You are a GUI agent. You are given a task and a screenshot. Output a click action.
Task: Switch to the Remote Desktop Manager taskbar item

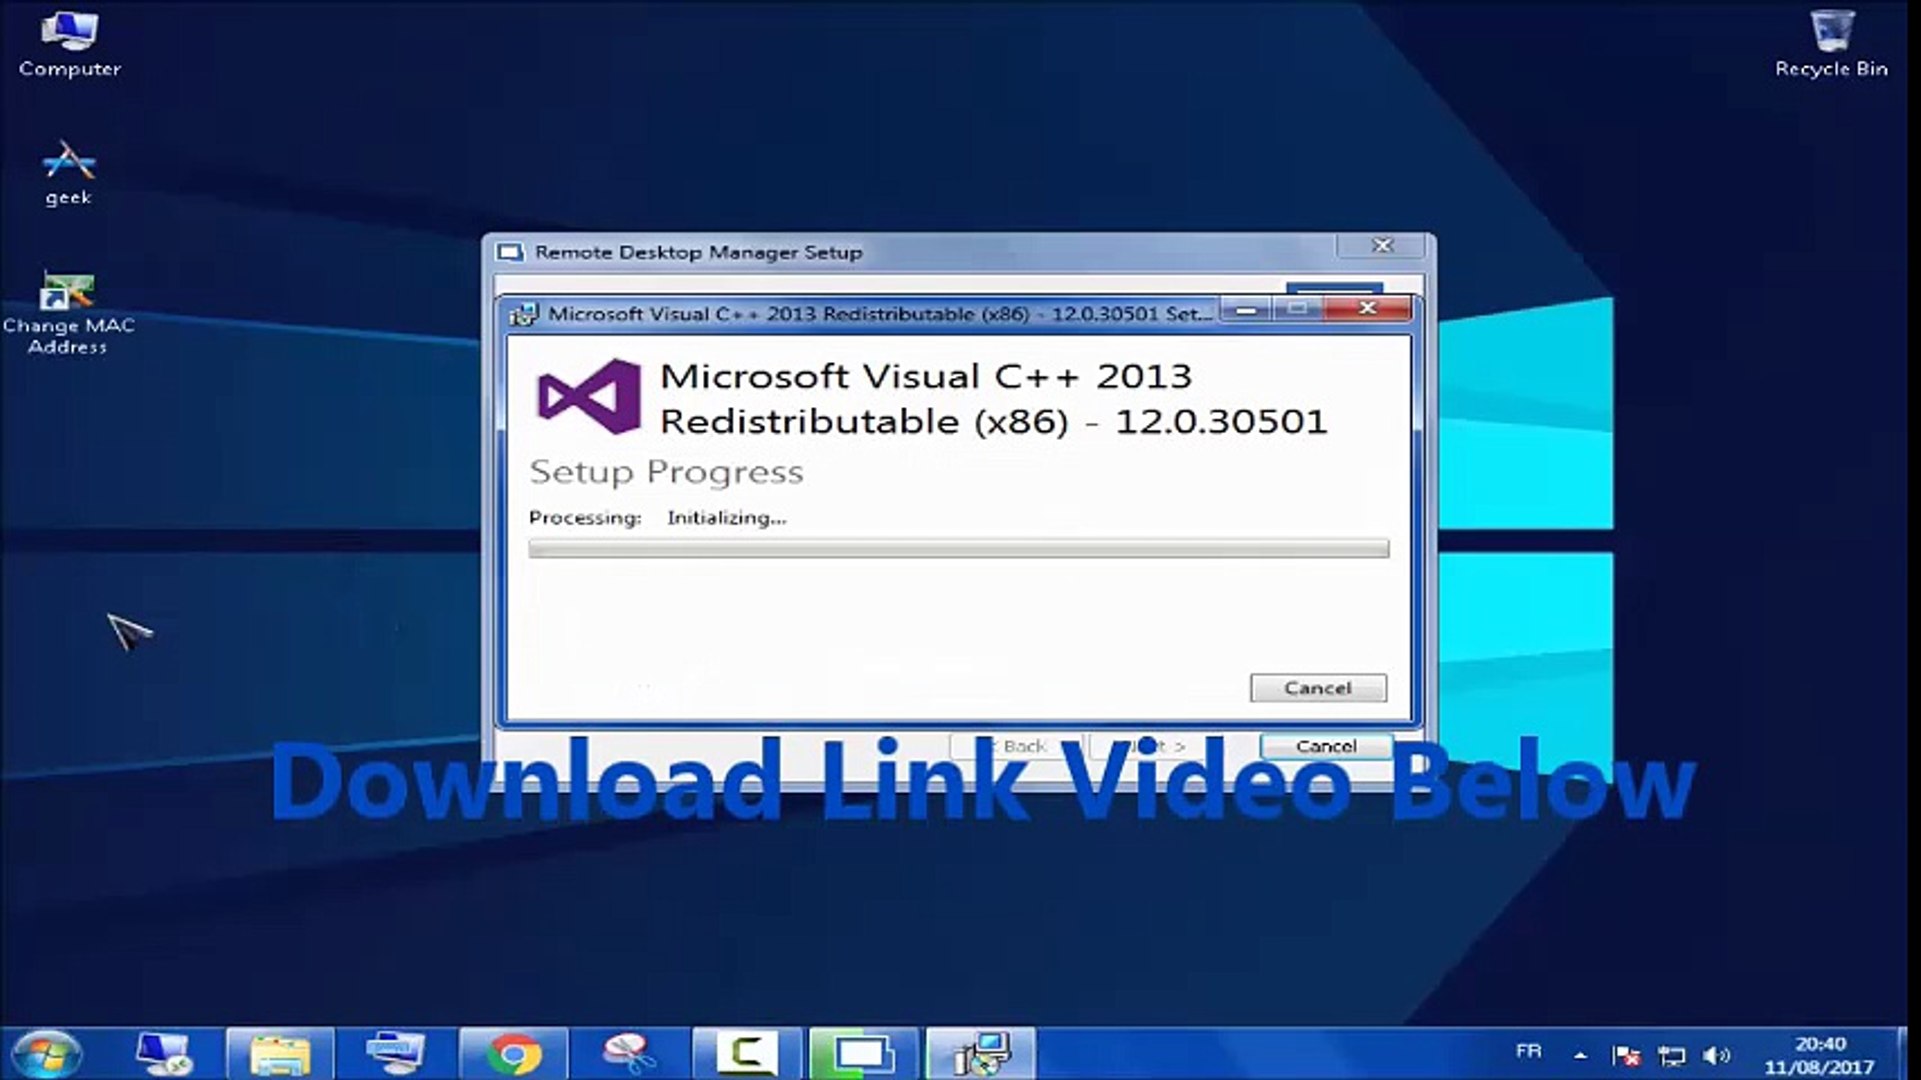(864, 1054)
